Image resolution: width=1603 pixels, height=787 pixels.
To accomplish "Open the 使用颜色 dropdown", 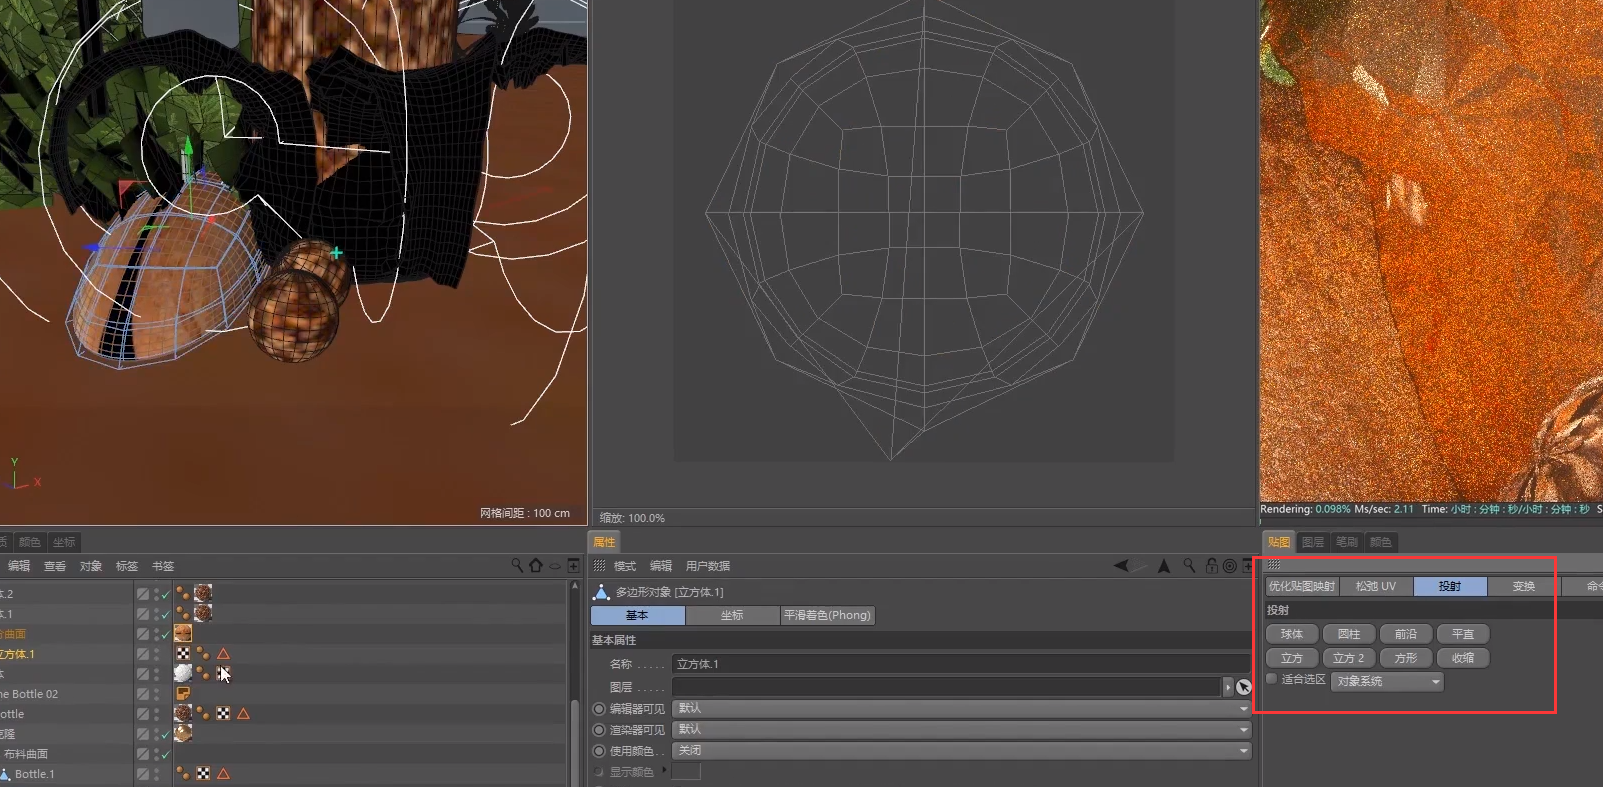I will click(x=962, y=750).
